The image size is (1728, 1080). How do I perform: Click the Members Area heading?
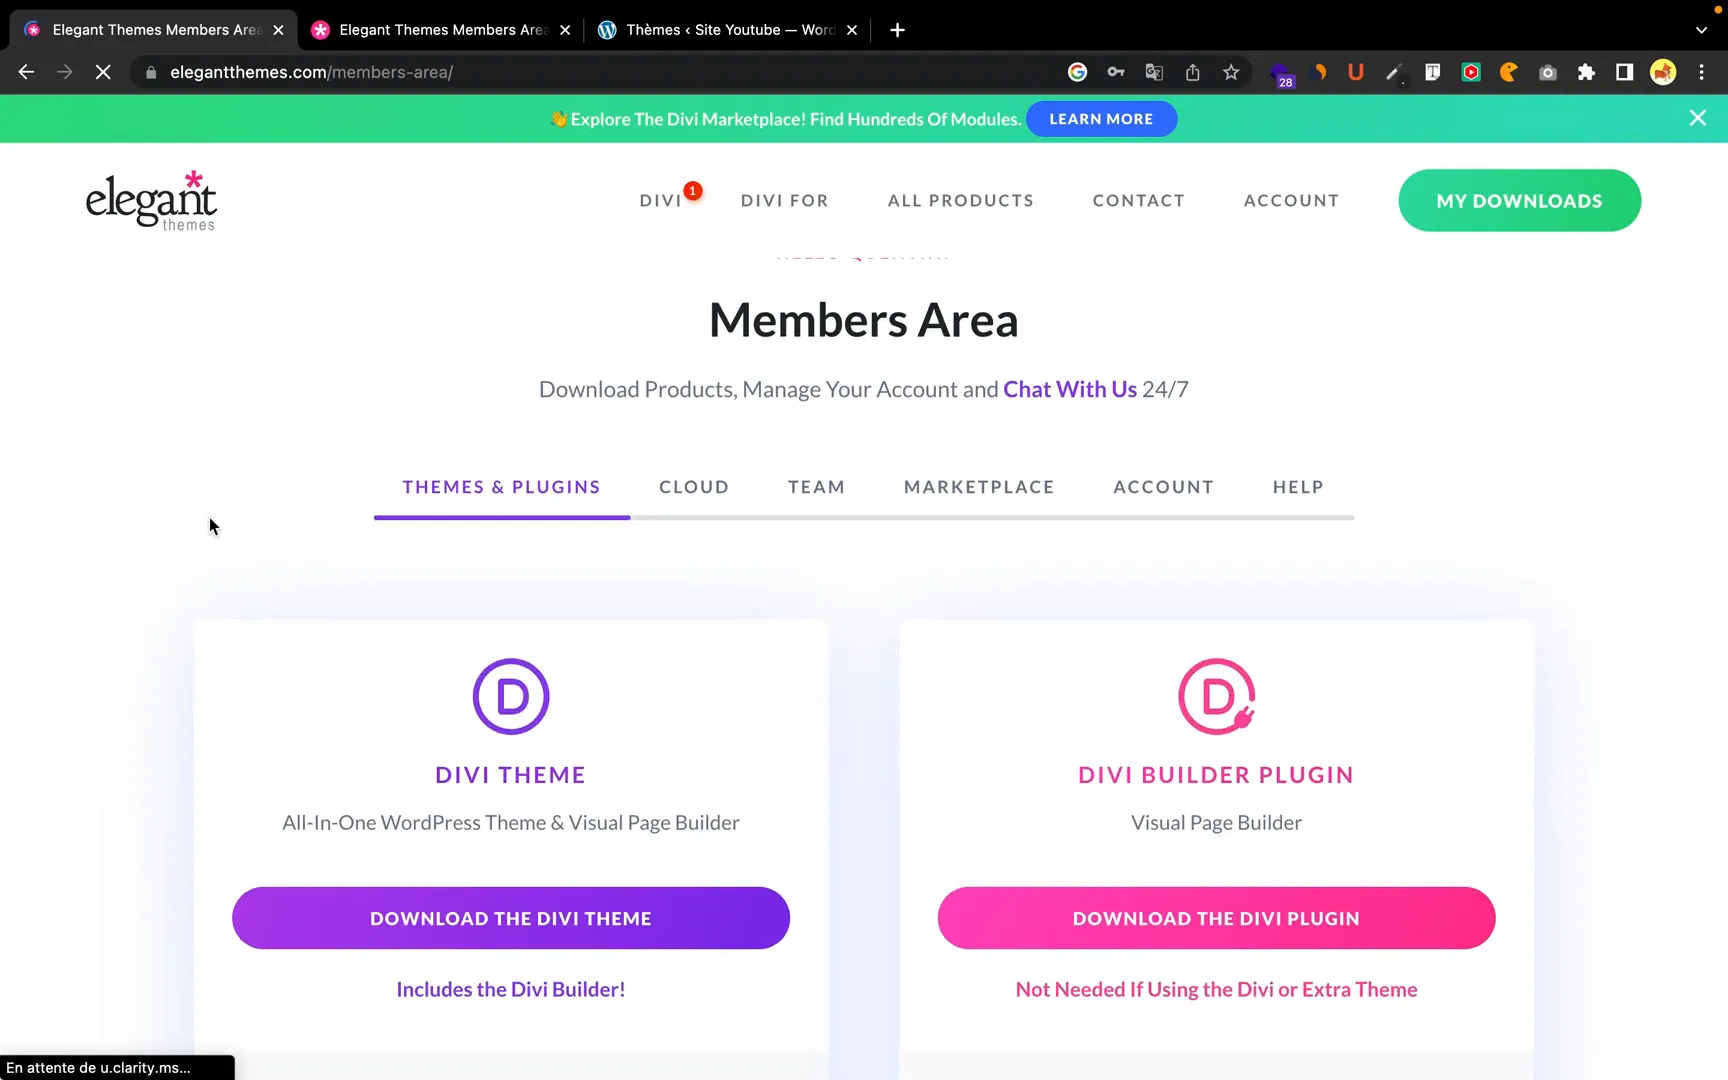[x=864, y=320]
